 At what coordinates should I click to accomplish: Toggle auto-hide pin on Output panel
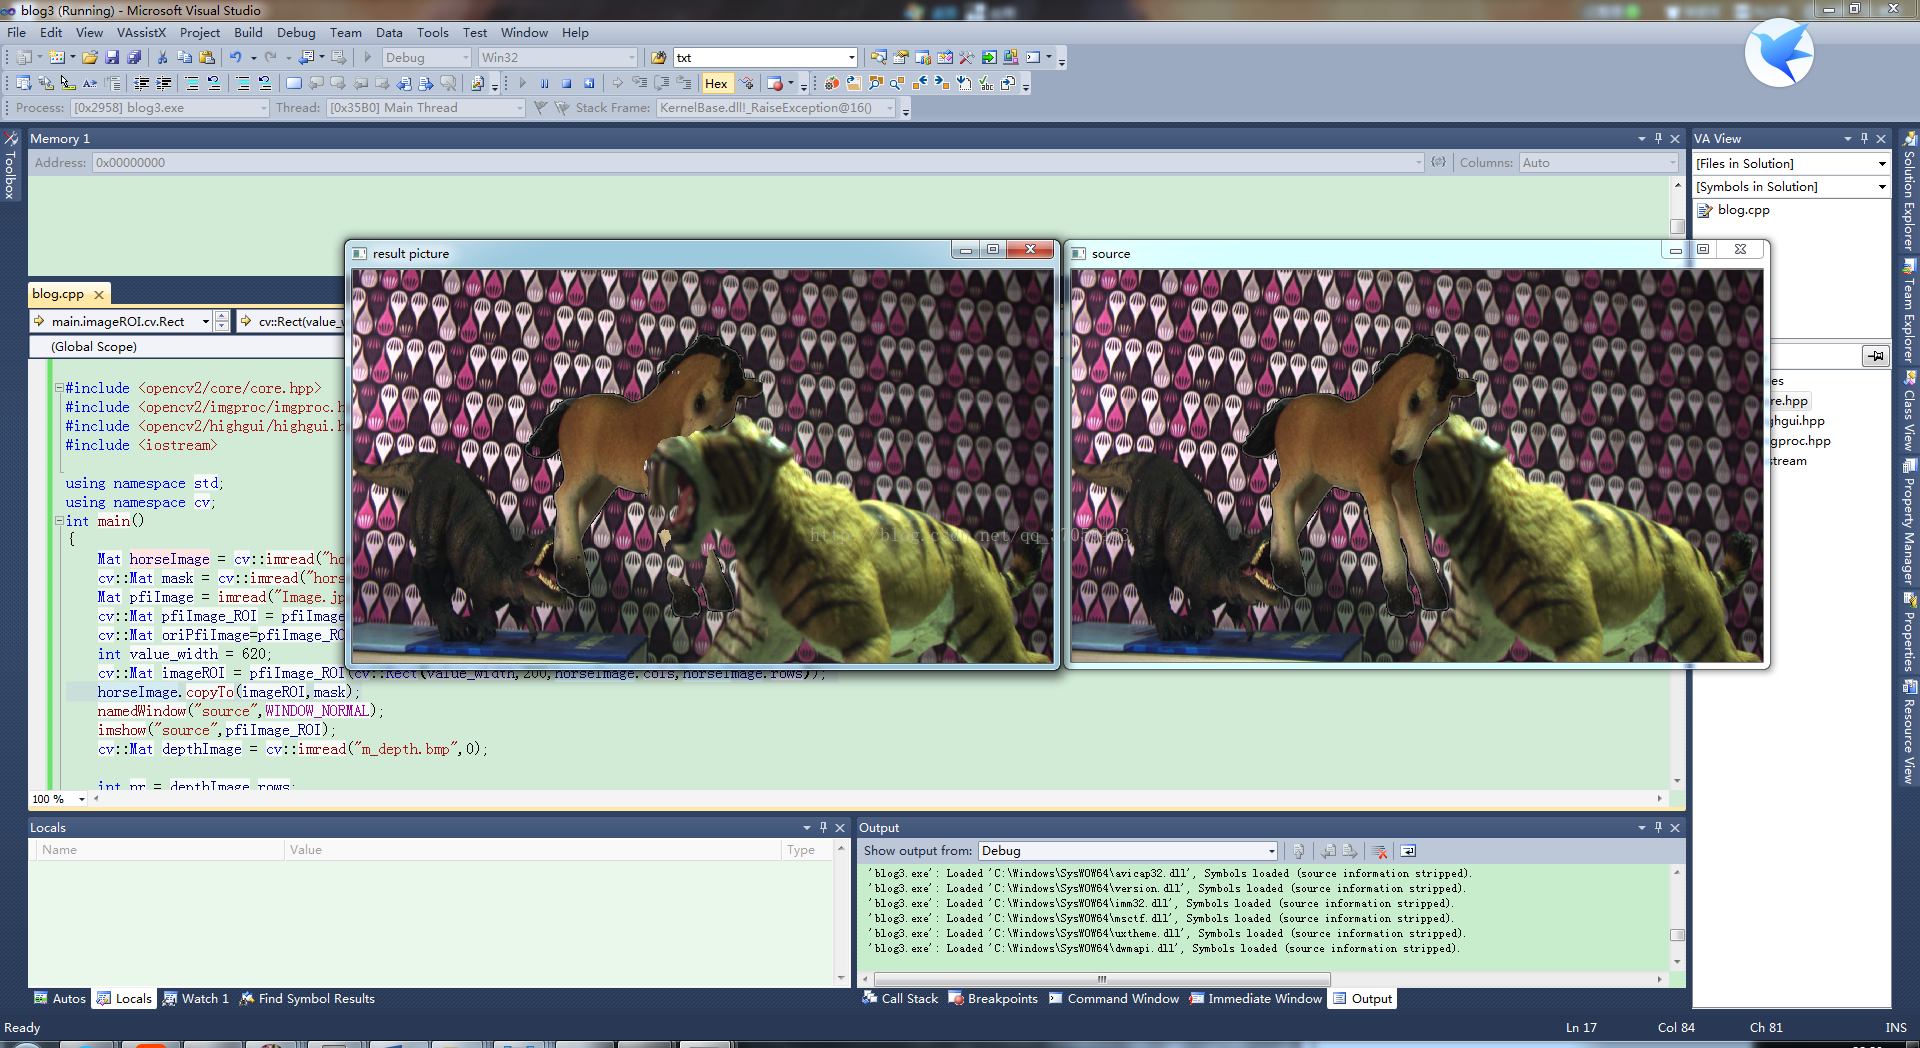pos(1658,828)
